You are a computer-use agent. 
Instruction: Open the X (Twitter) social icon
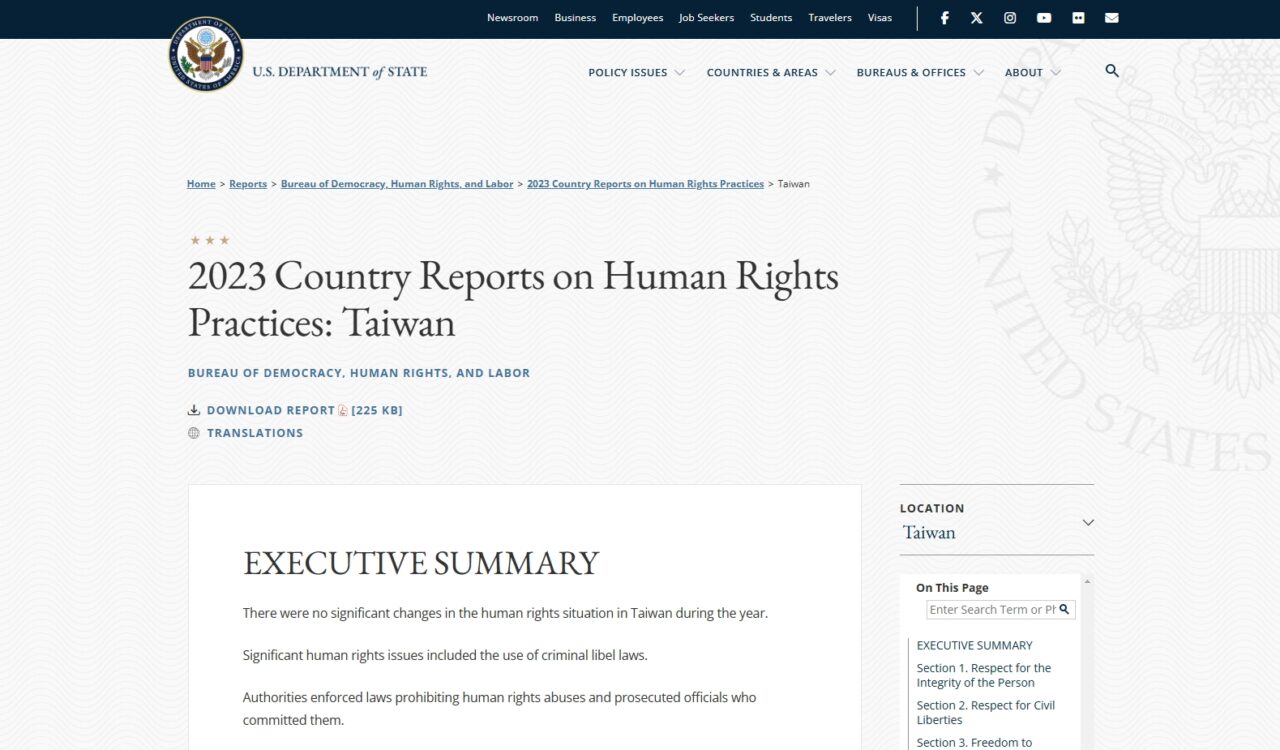click(977, 18)
